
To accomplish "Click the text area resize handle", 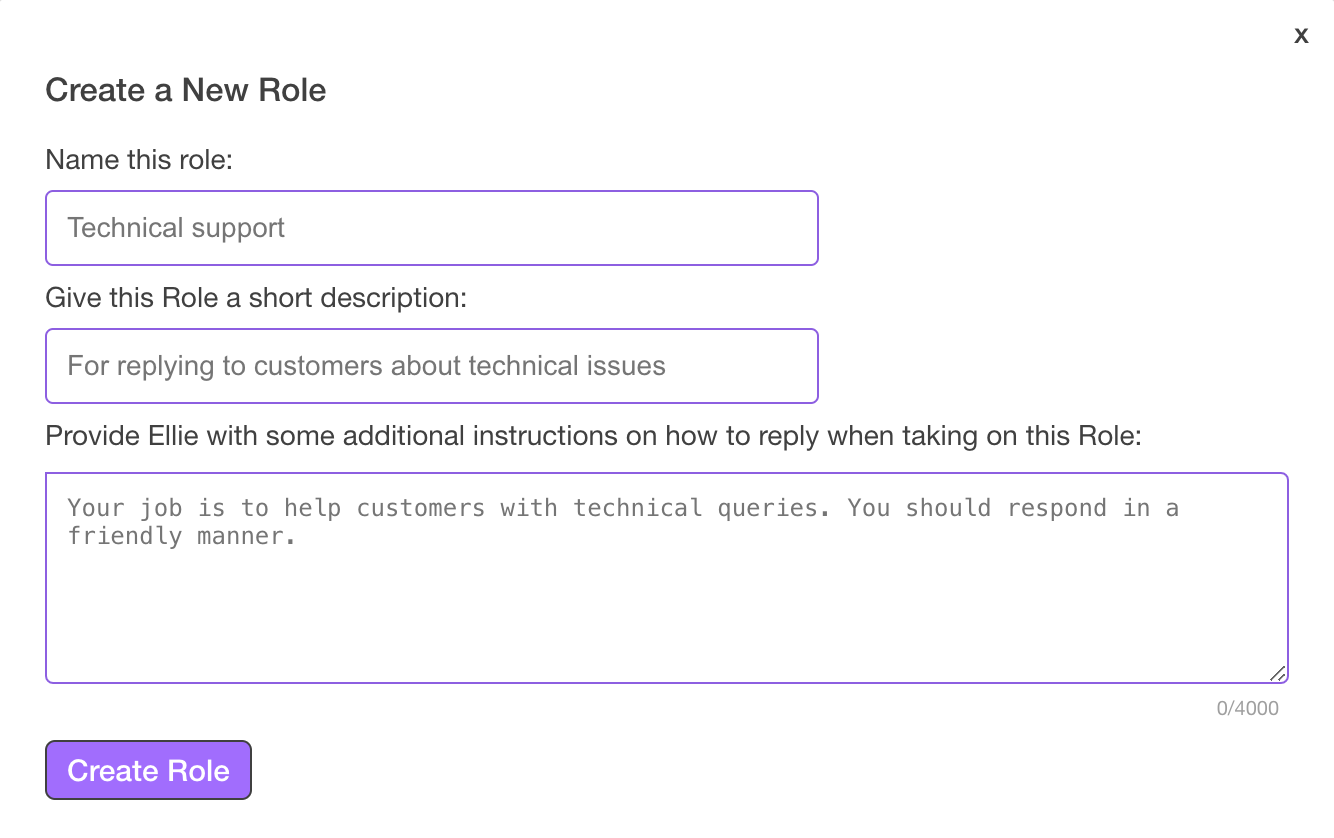I will pos(1278,674).
